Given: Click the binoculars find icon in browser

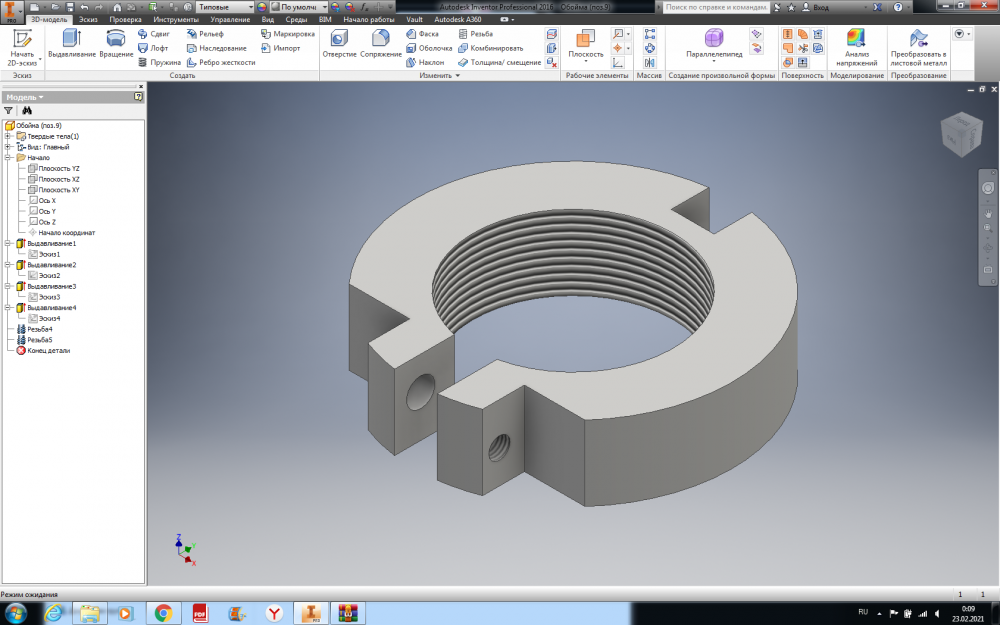Looking at the screenshot, I should coord(27,111).
